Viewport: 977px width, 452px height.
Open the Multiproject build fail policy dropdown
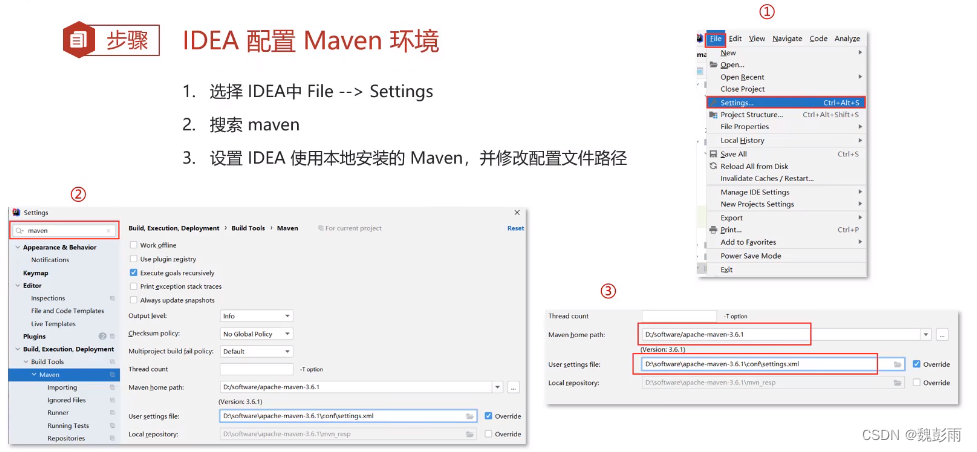(256, 352)
